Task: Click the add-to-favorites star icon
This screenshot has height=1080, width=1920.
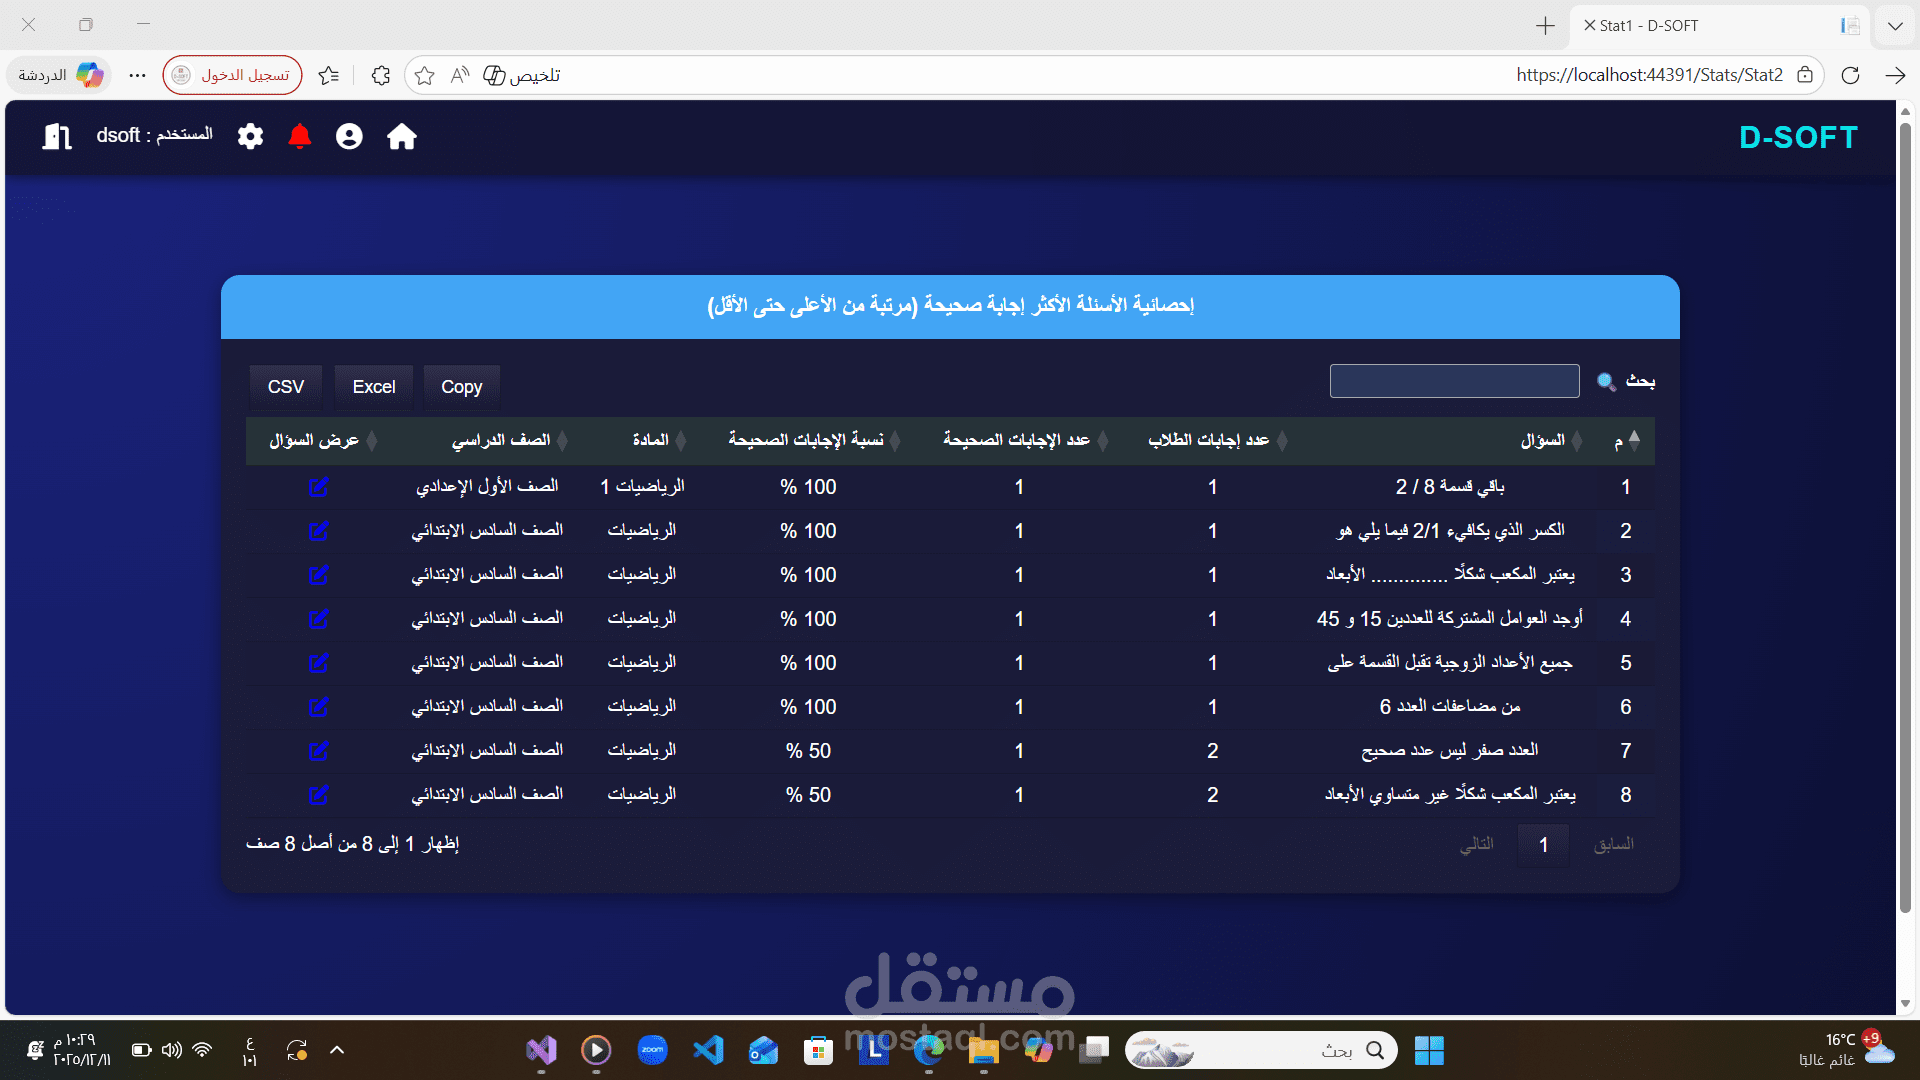Action: pos(424,75)
